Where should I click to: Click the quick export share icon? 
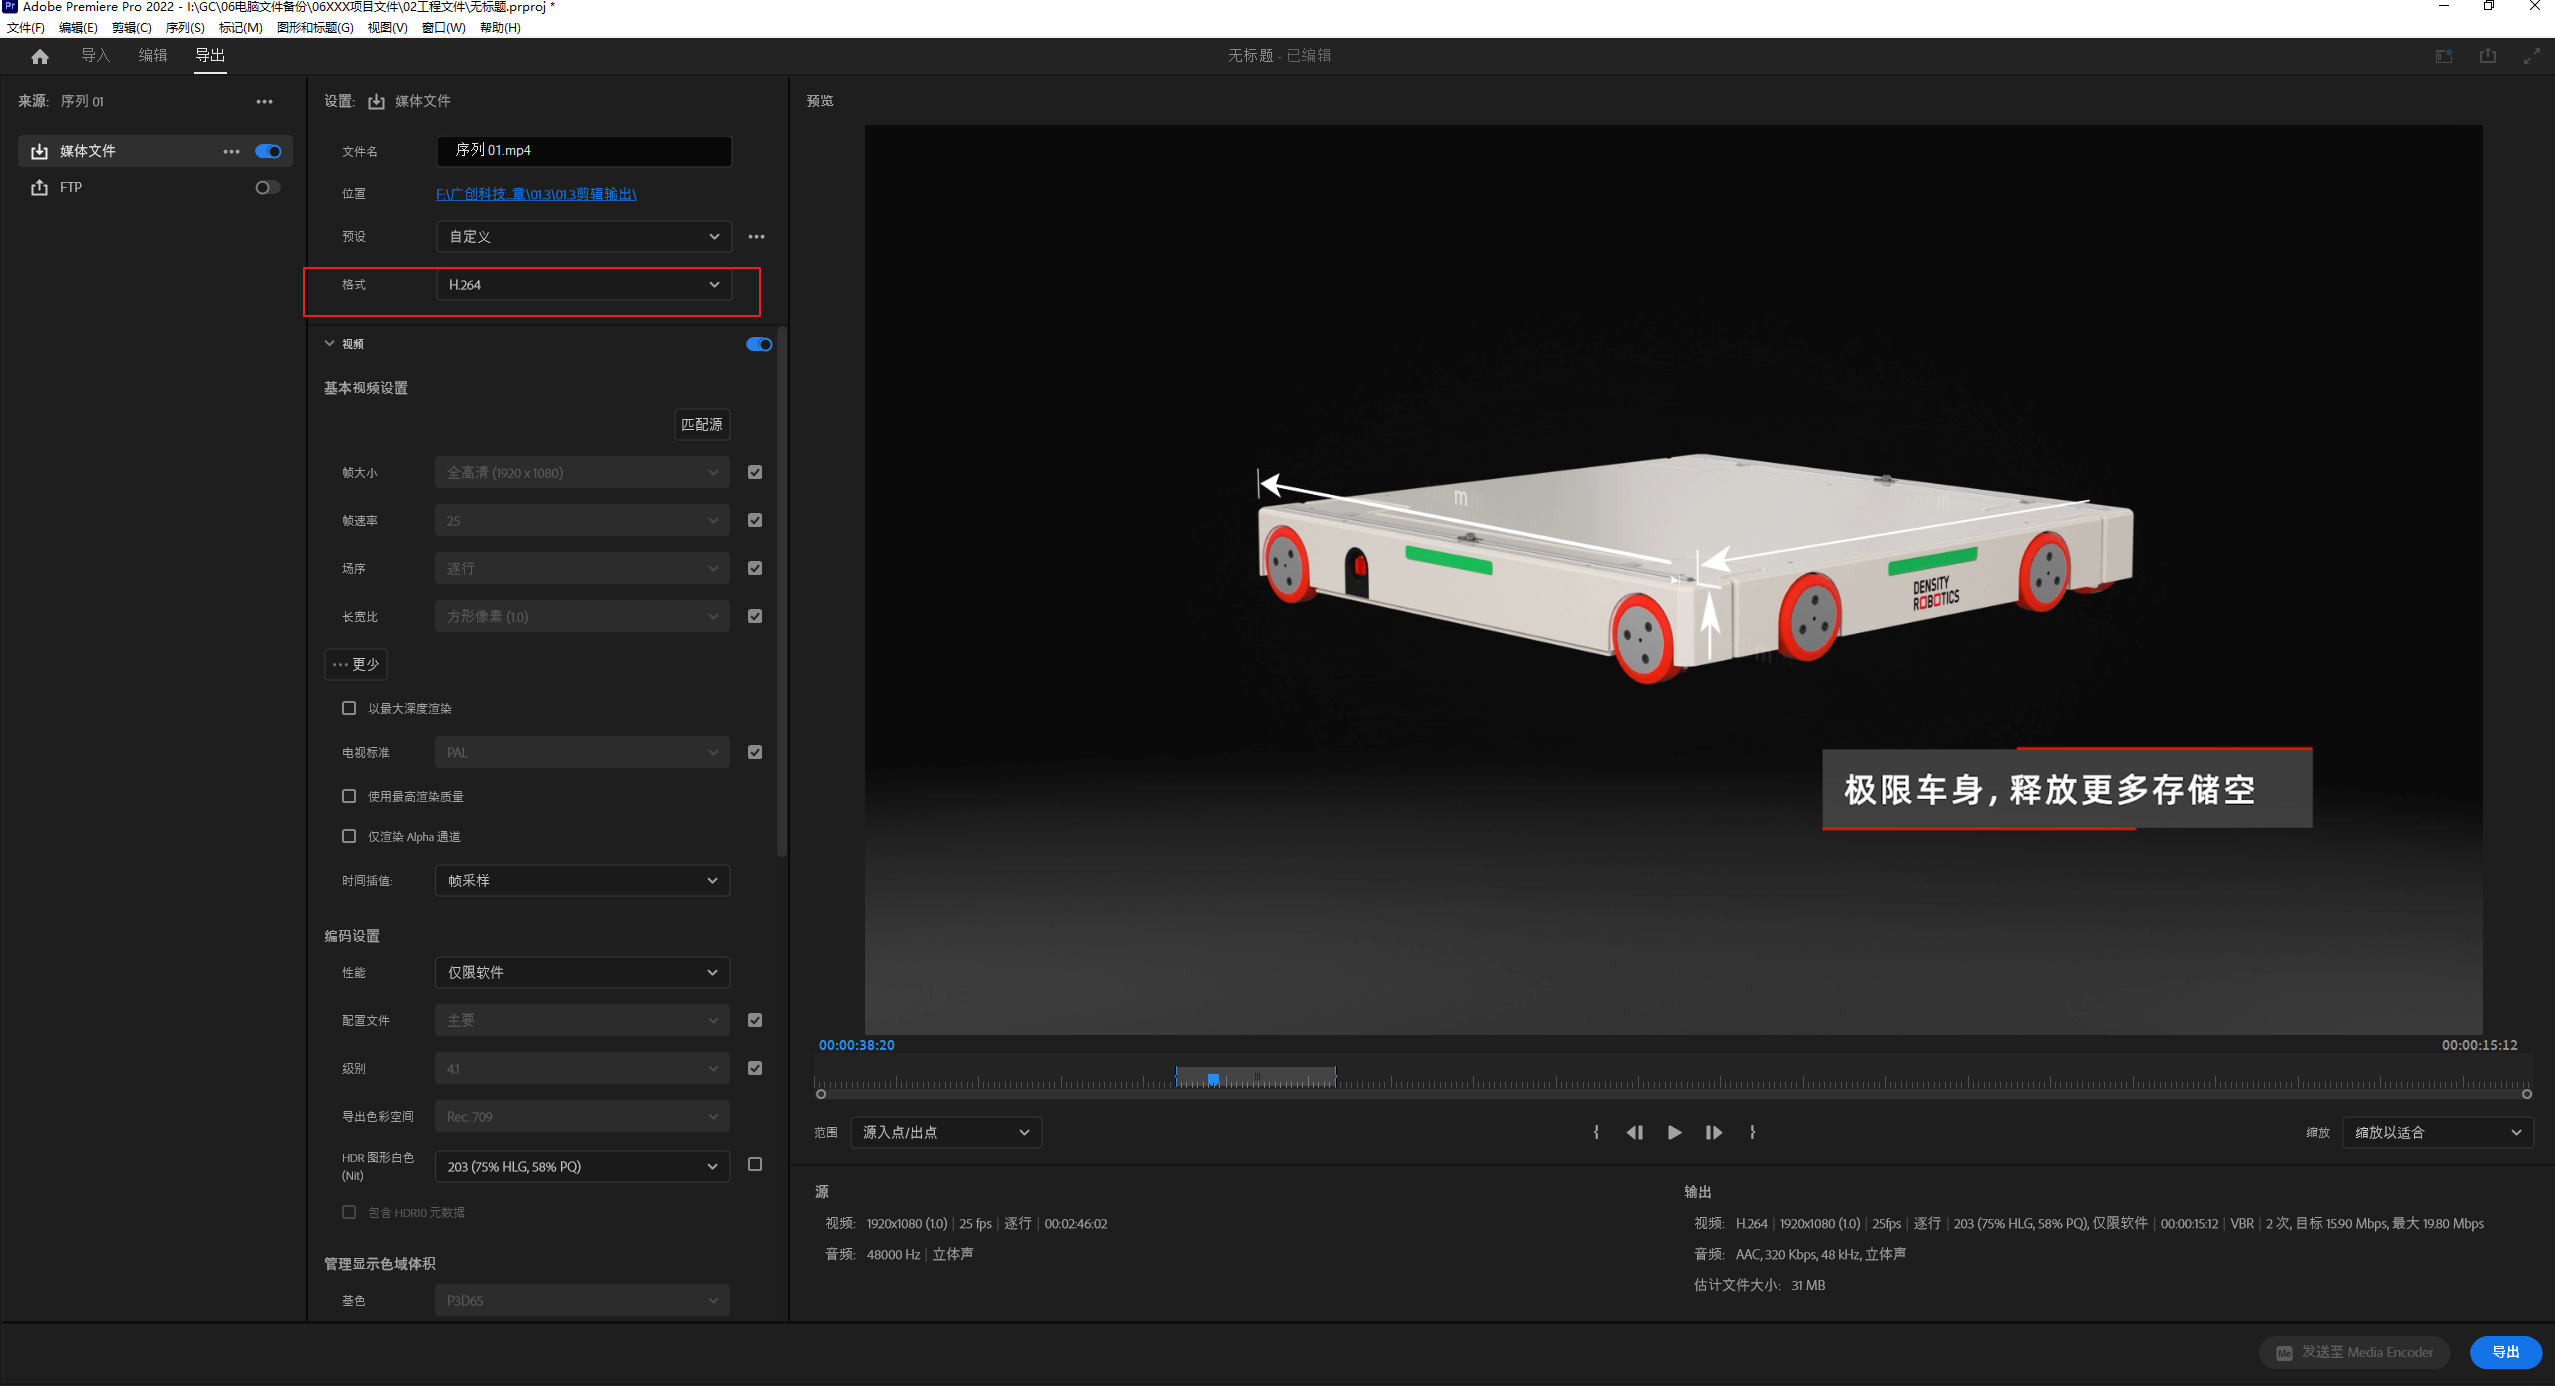(2487, 56)
